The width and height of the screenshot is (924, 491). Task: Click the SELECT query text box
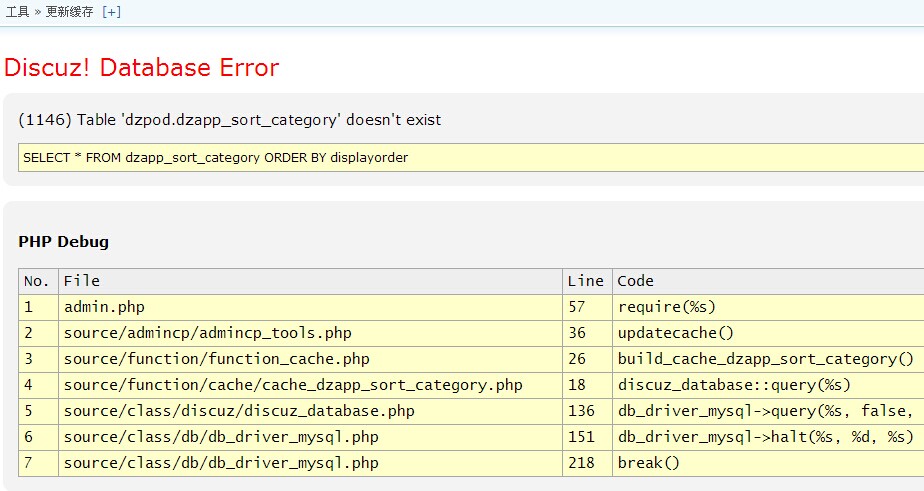470,157
